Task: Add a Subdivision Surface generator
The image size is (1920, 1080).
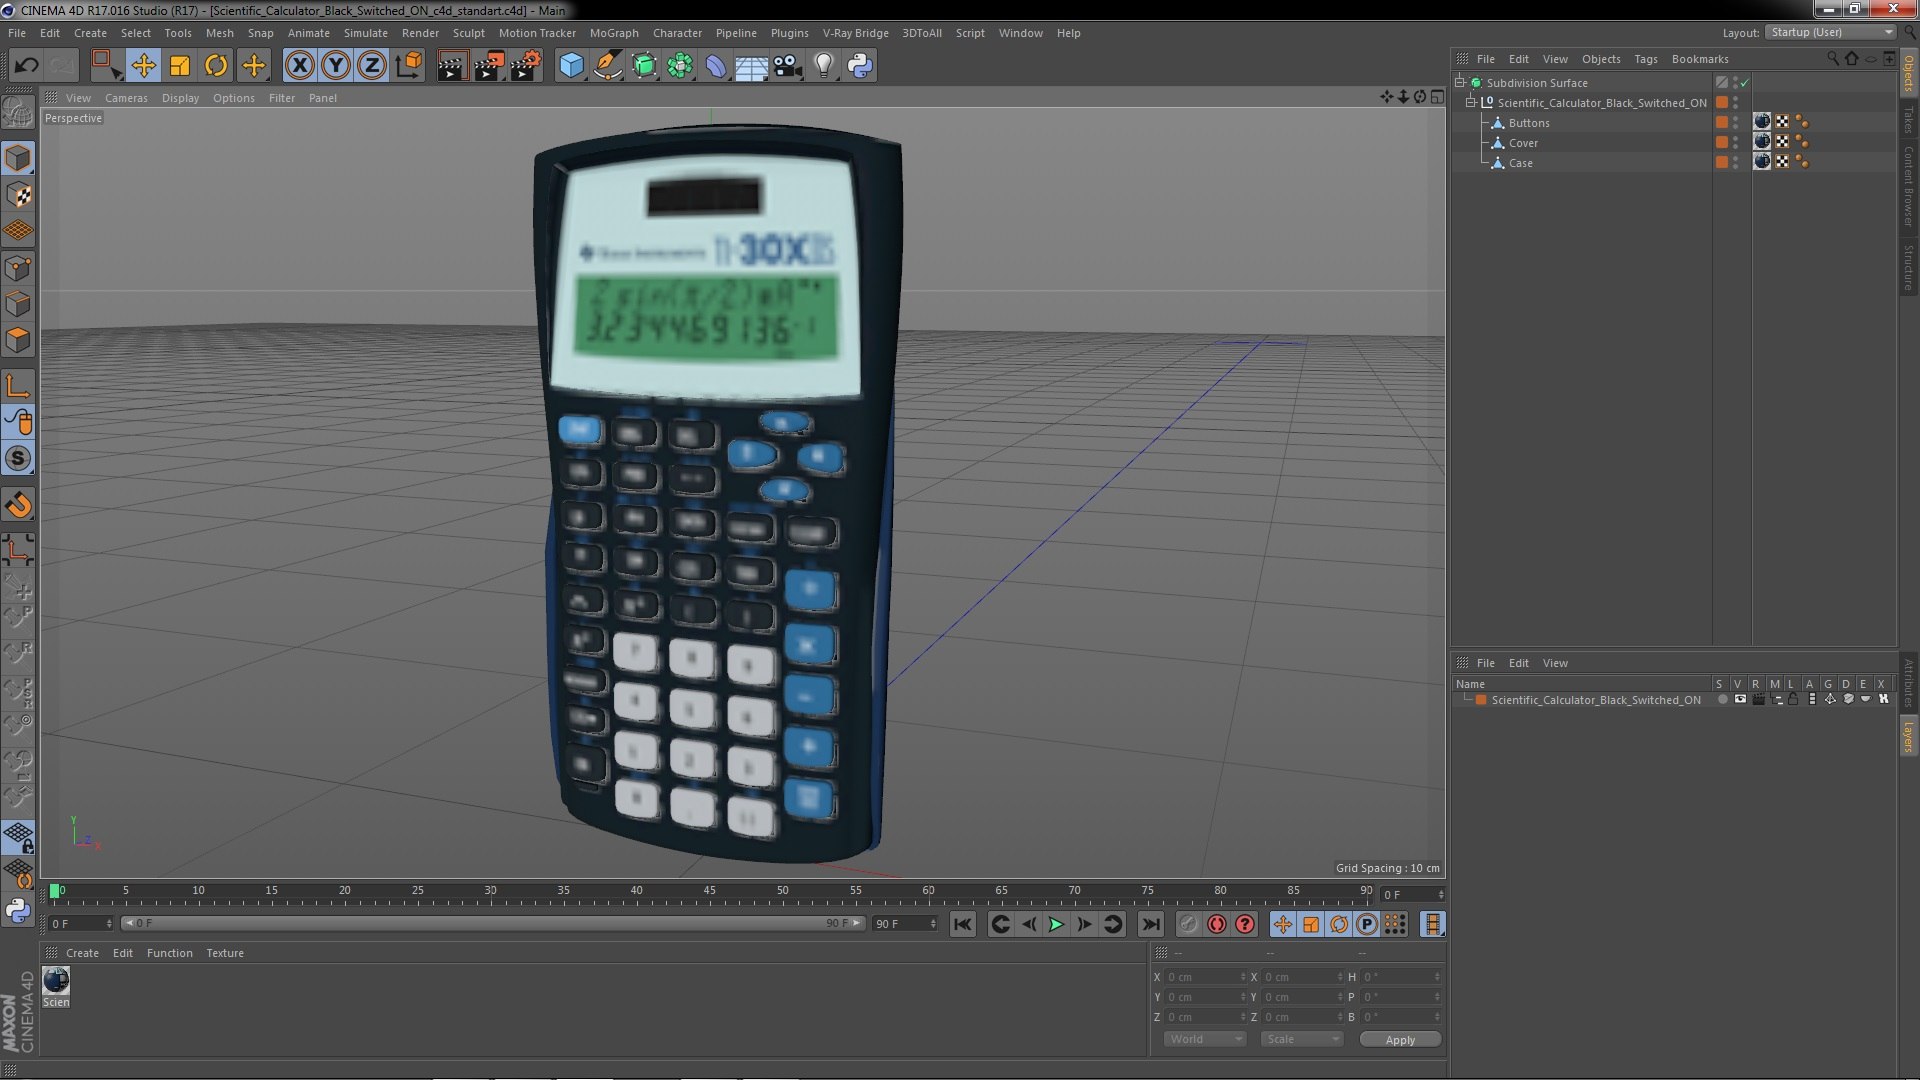Action: (x=644, y=66)
